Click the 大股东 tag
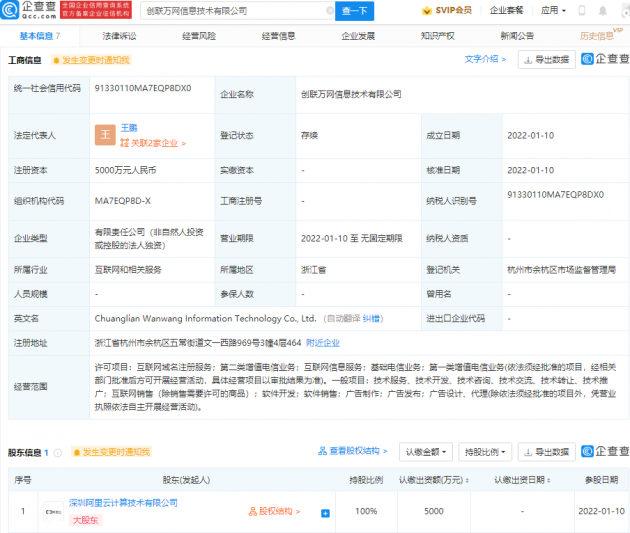The height and width of the screenshot is (533, 630). click(x=86, y=520)
